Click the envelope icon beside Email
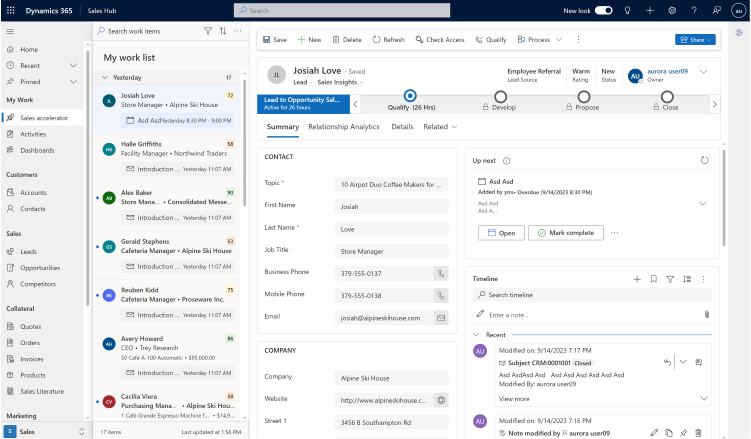 pyautogui.click(x=440, y=317)
